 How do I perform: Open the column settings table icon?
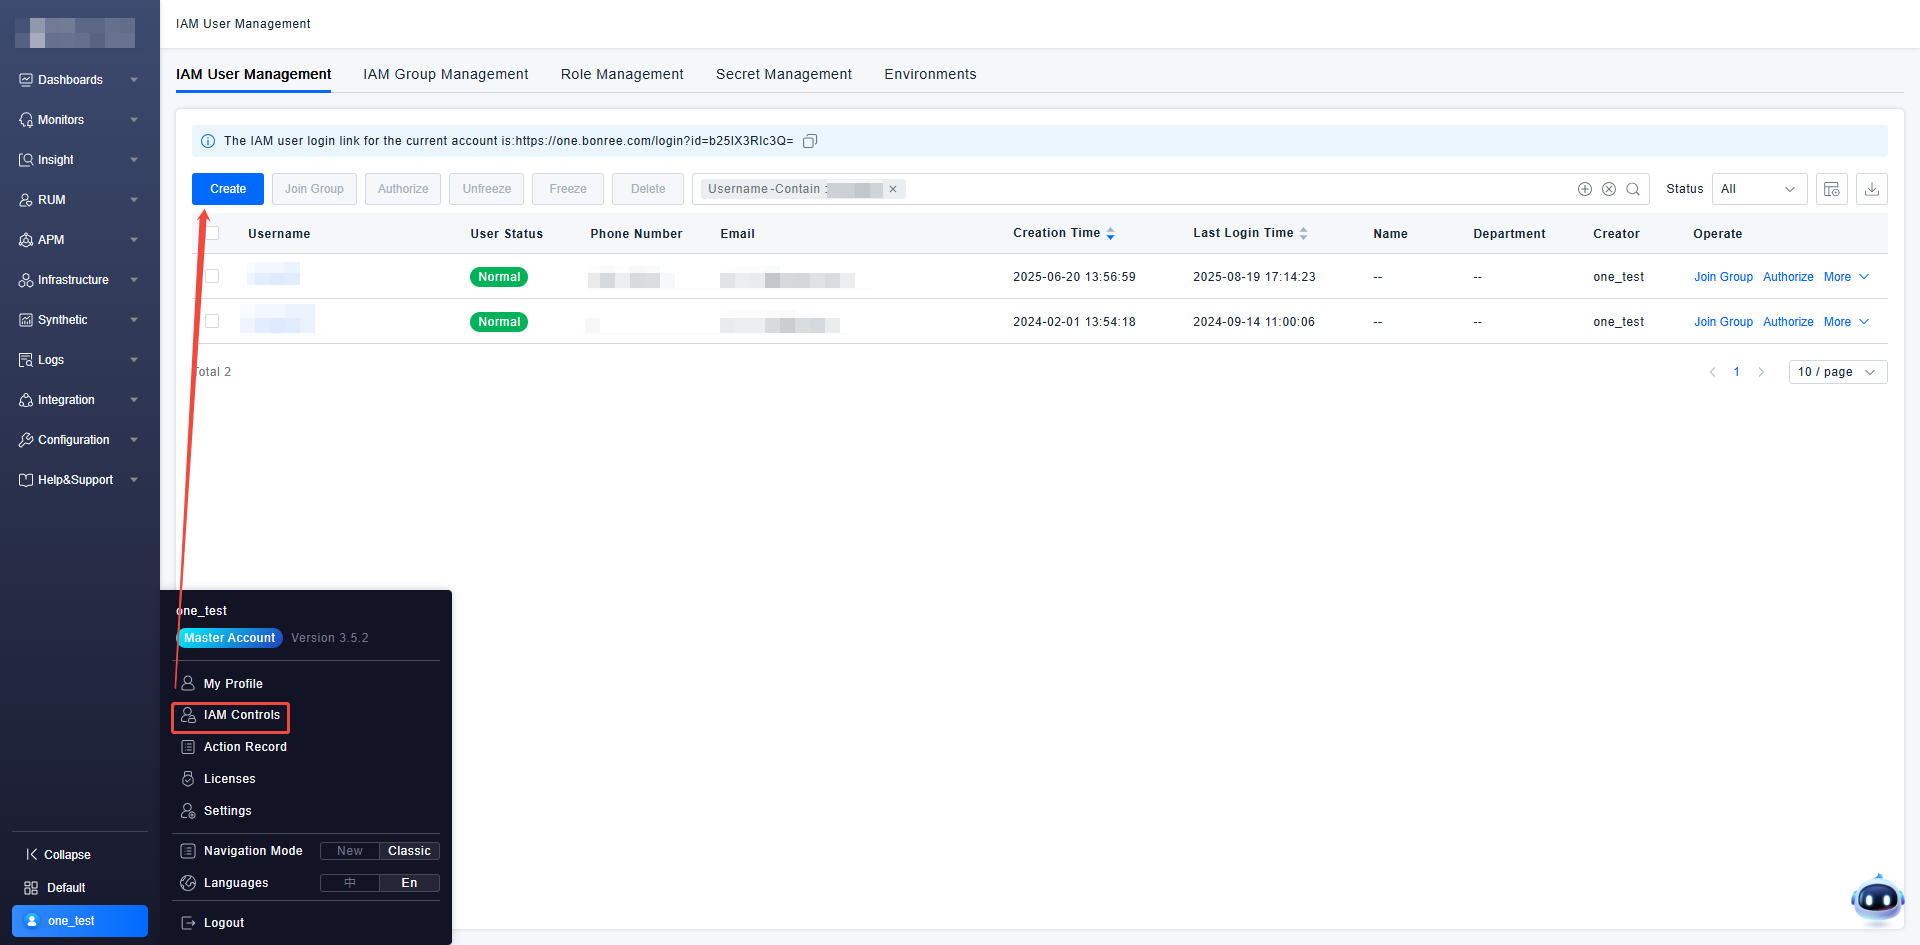tap(1832, 189)
